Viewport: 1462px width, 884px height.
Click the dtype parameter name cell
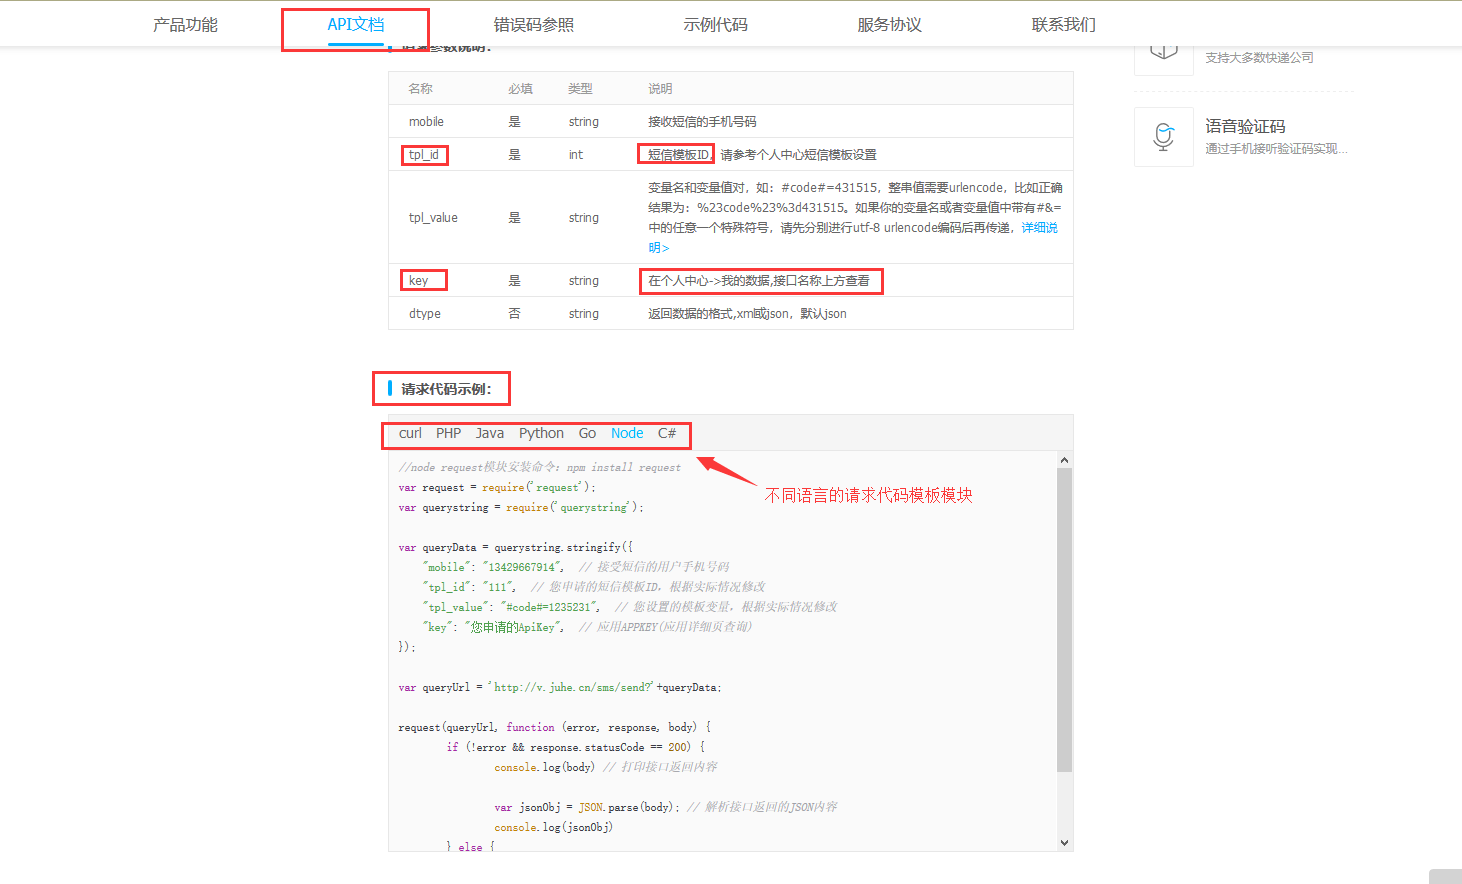point(424,313)
